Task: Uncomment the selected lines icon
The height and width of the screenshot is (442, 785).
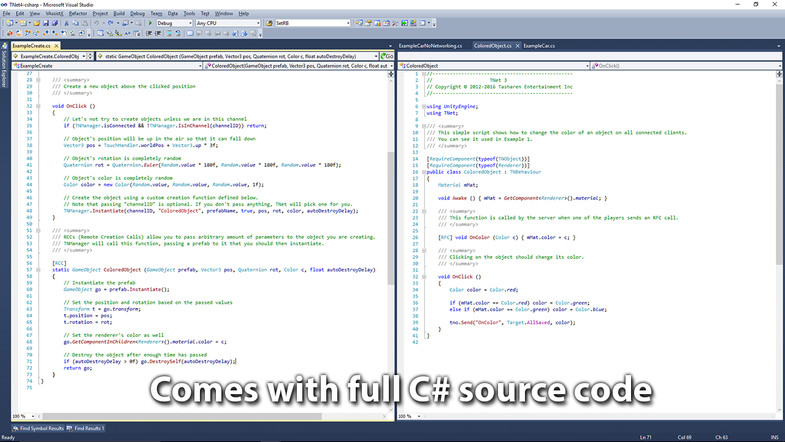Action: click(178, 34)
